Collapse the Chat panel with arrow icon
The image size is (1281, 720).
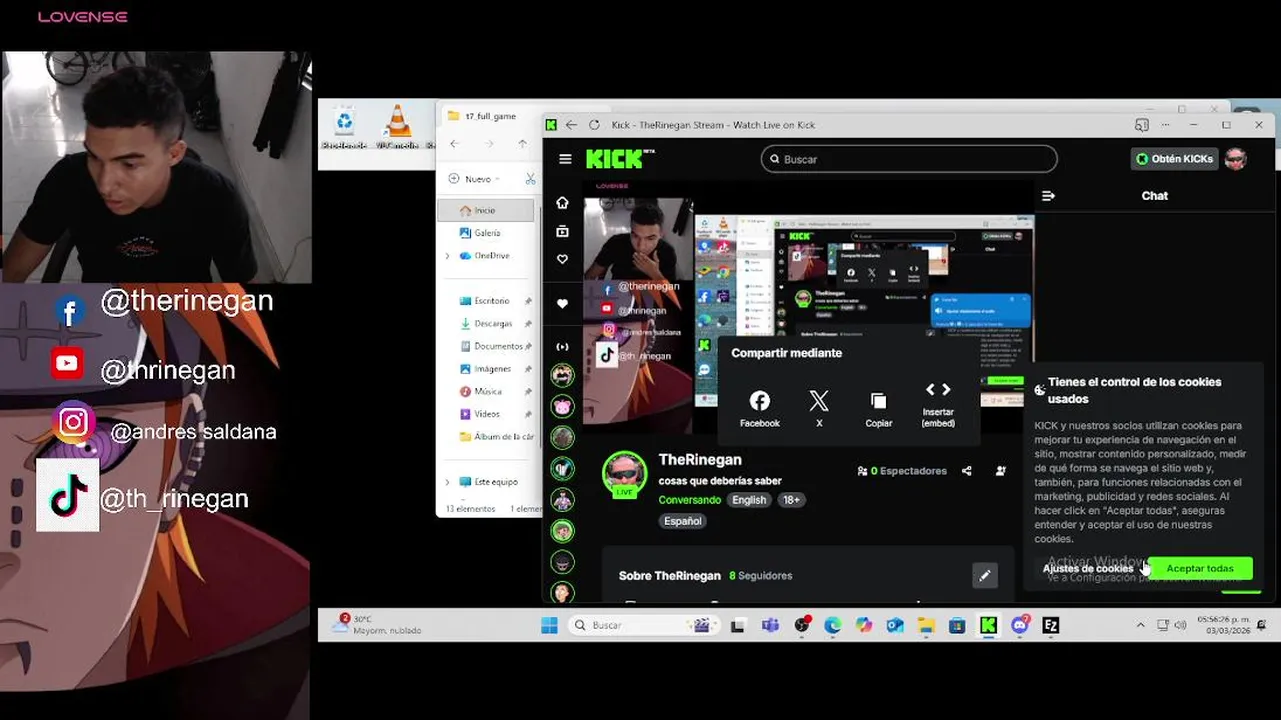pos(1048,196)
